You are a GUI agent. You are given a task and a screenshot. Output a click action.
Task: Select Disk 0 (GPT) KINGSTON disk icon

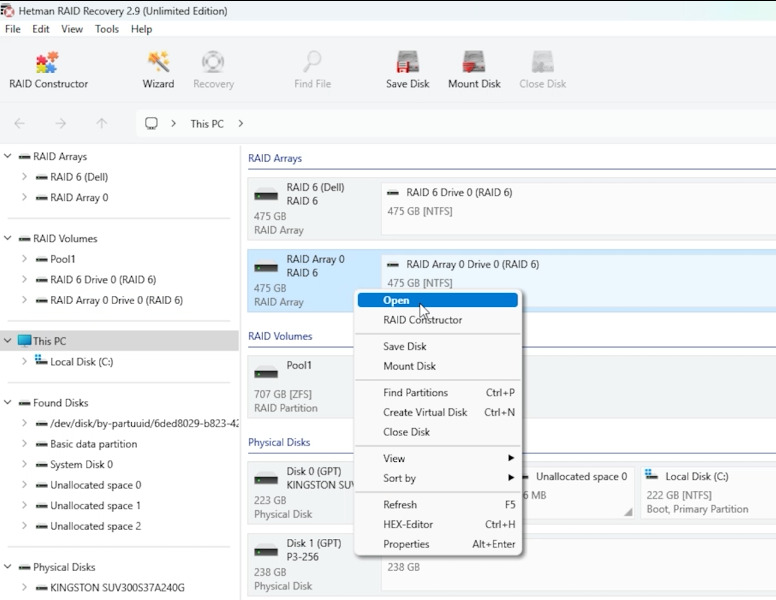point(266,479)
